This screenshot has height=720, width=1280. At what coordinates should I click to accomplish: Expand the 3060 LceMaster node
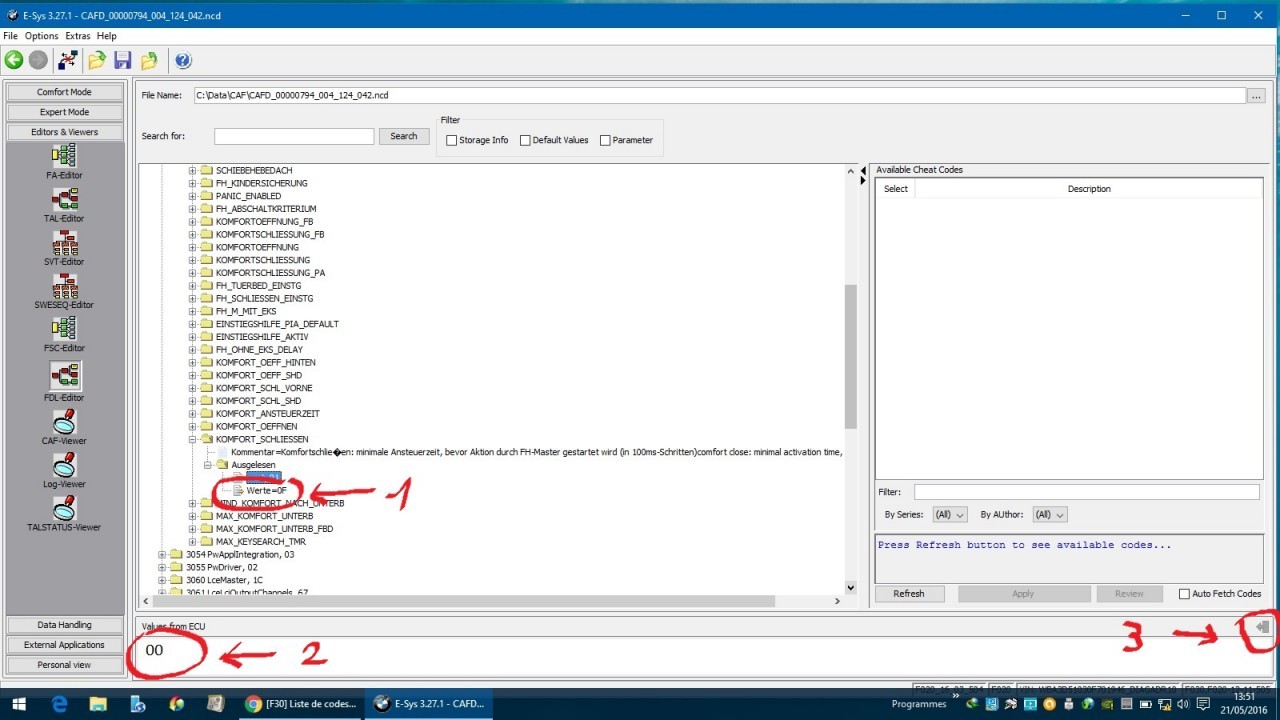coord(162,580)
